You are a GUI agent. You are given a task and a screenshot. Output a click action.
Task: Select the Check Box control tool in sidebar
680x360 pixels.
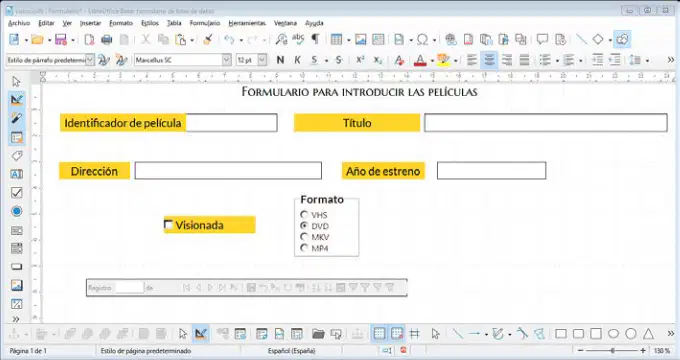tap(16, 193)
